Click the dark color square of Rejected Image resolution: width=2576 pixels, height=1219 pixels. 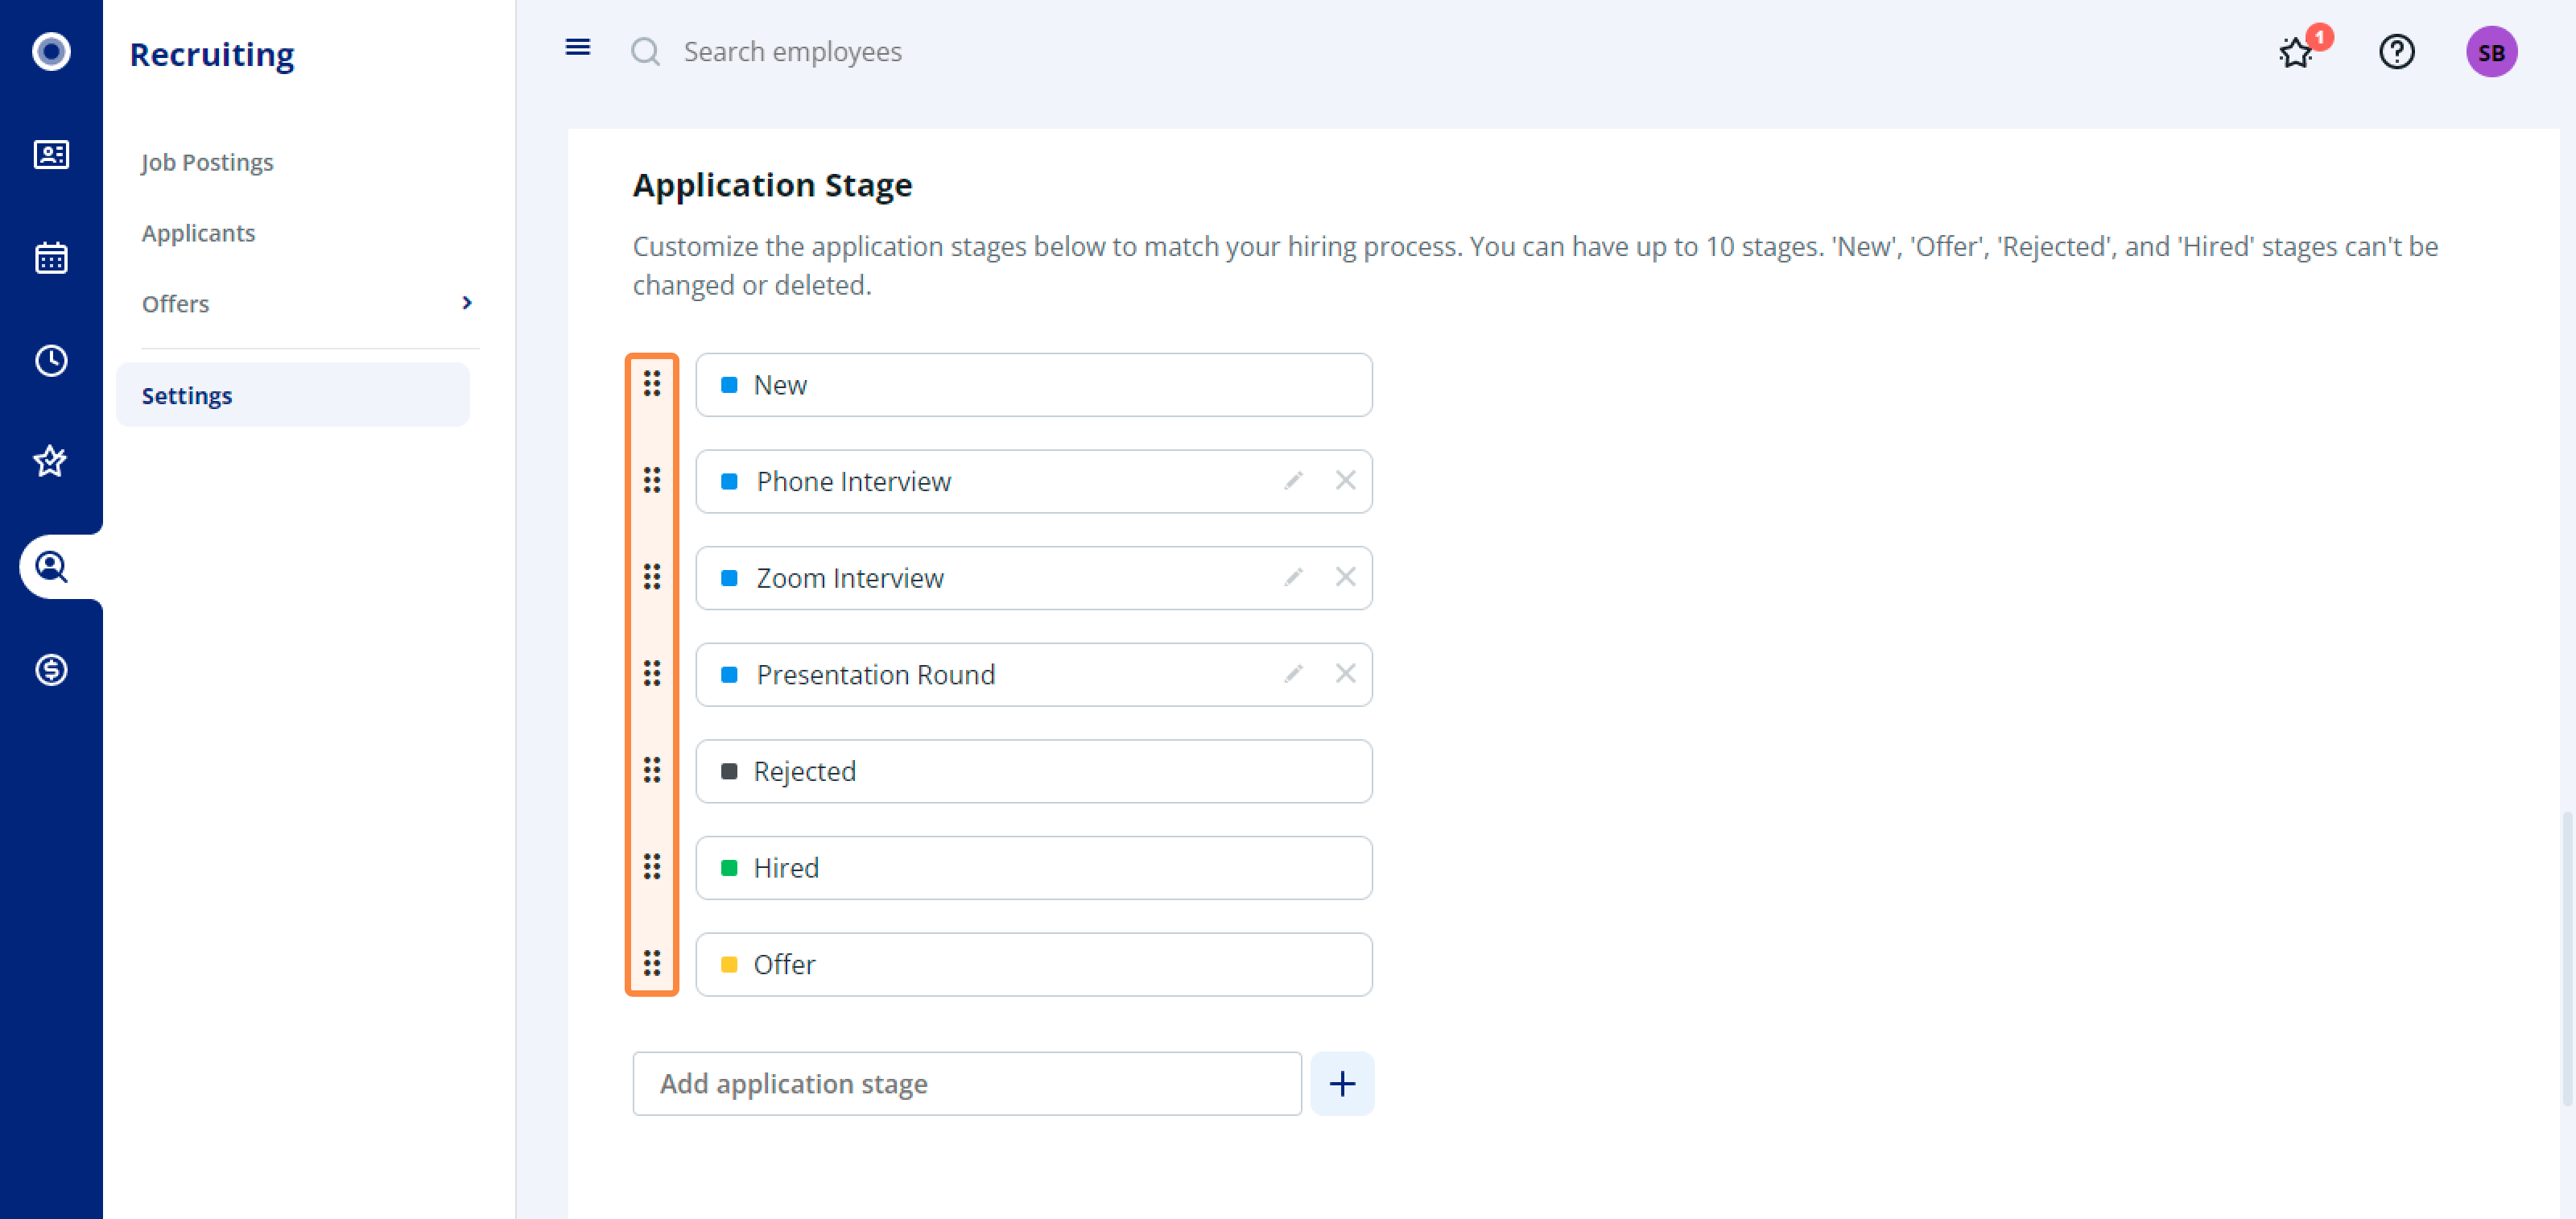(x=729, y=771)
